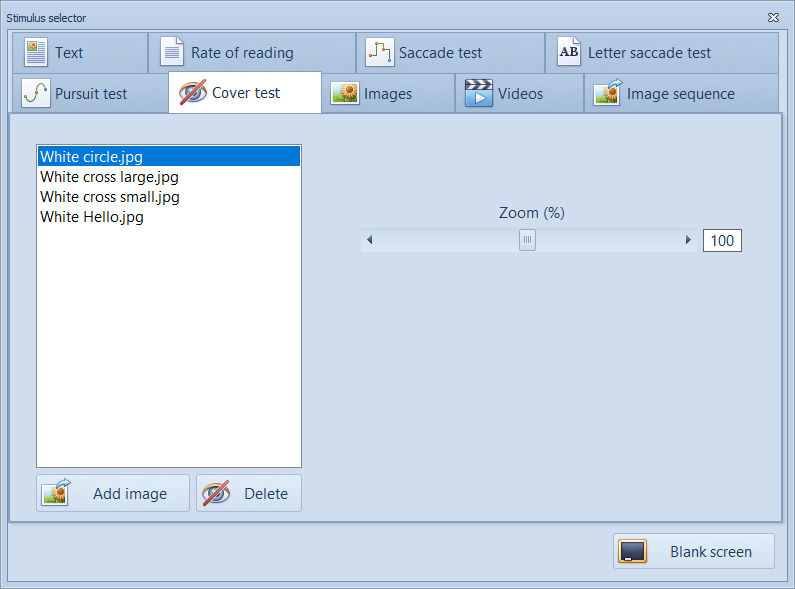Click the Saccade test icon
The image size is (795, 589).
click(379, 52)
